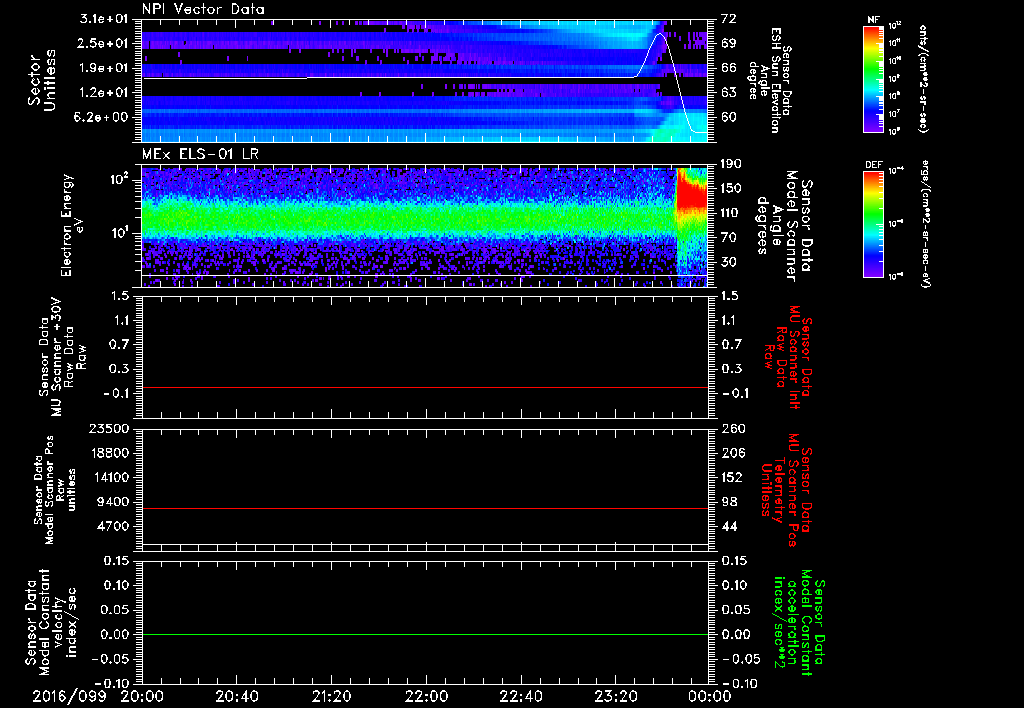Screen dimensions: 1024x708
Task: Click the green 'Model Constant acceleration' label
Action: coord(799,622)
